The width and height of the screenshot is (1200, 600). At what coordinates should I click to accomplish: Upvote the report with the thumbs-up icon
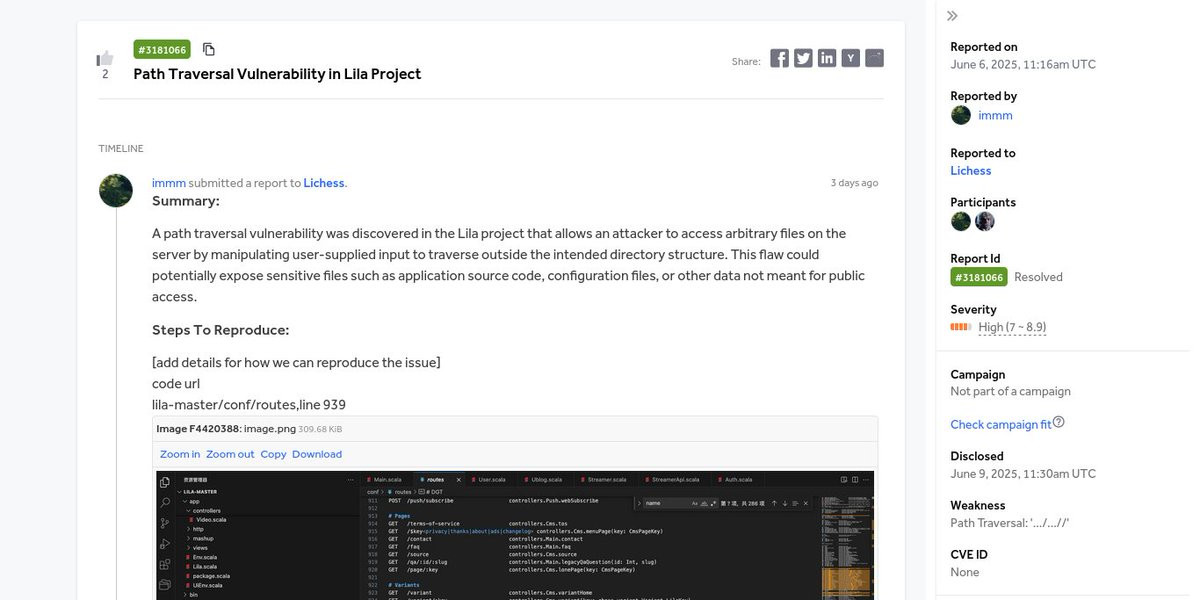tap(105, 58)
